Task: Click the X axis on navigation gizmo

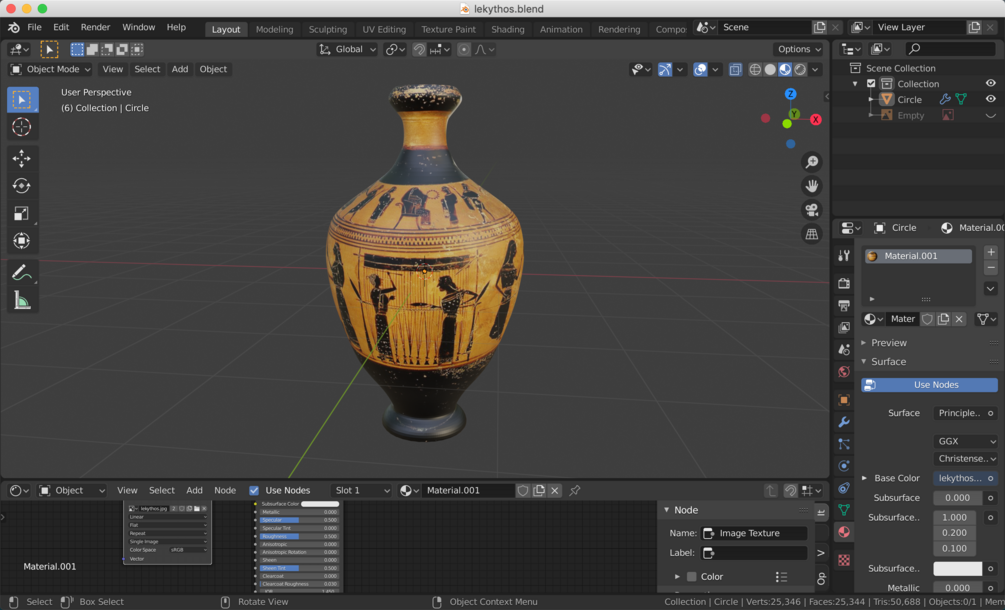Action: 815,119
